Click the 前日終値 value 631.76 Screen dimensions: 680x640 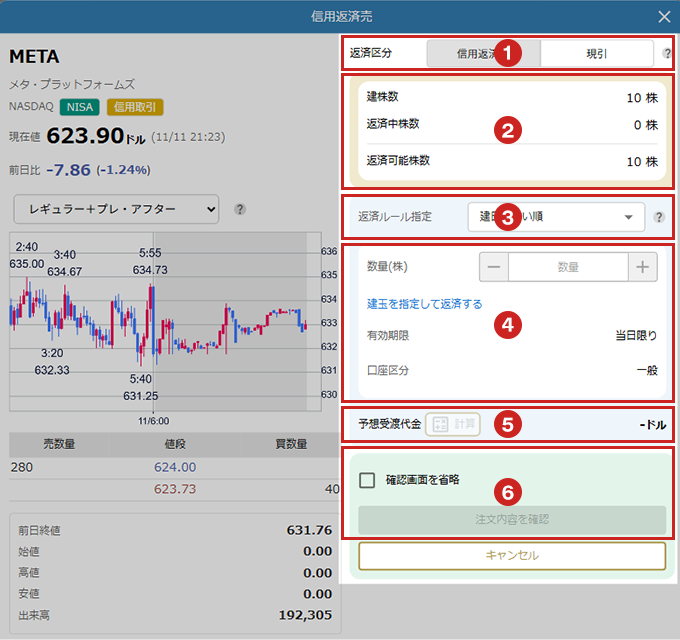(x=309, y=530)
